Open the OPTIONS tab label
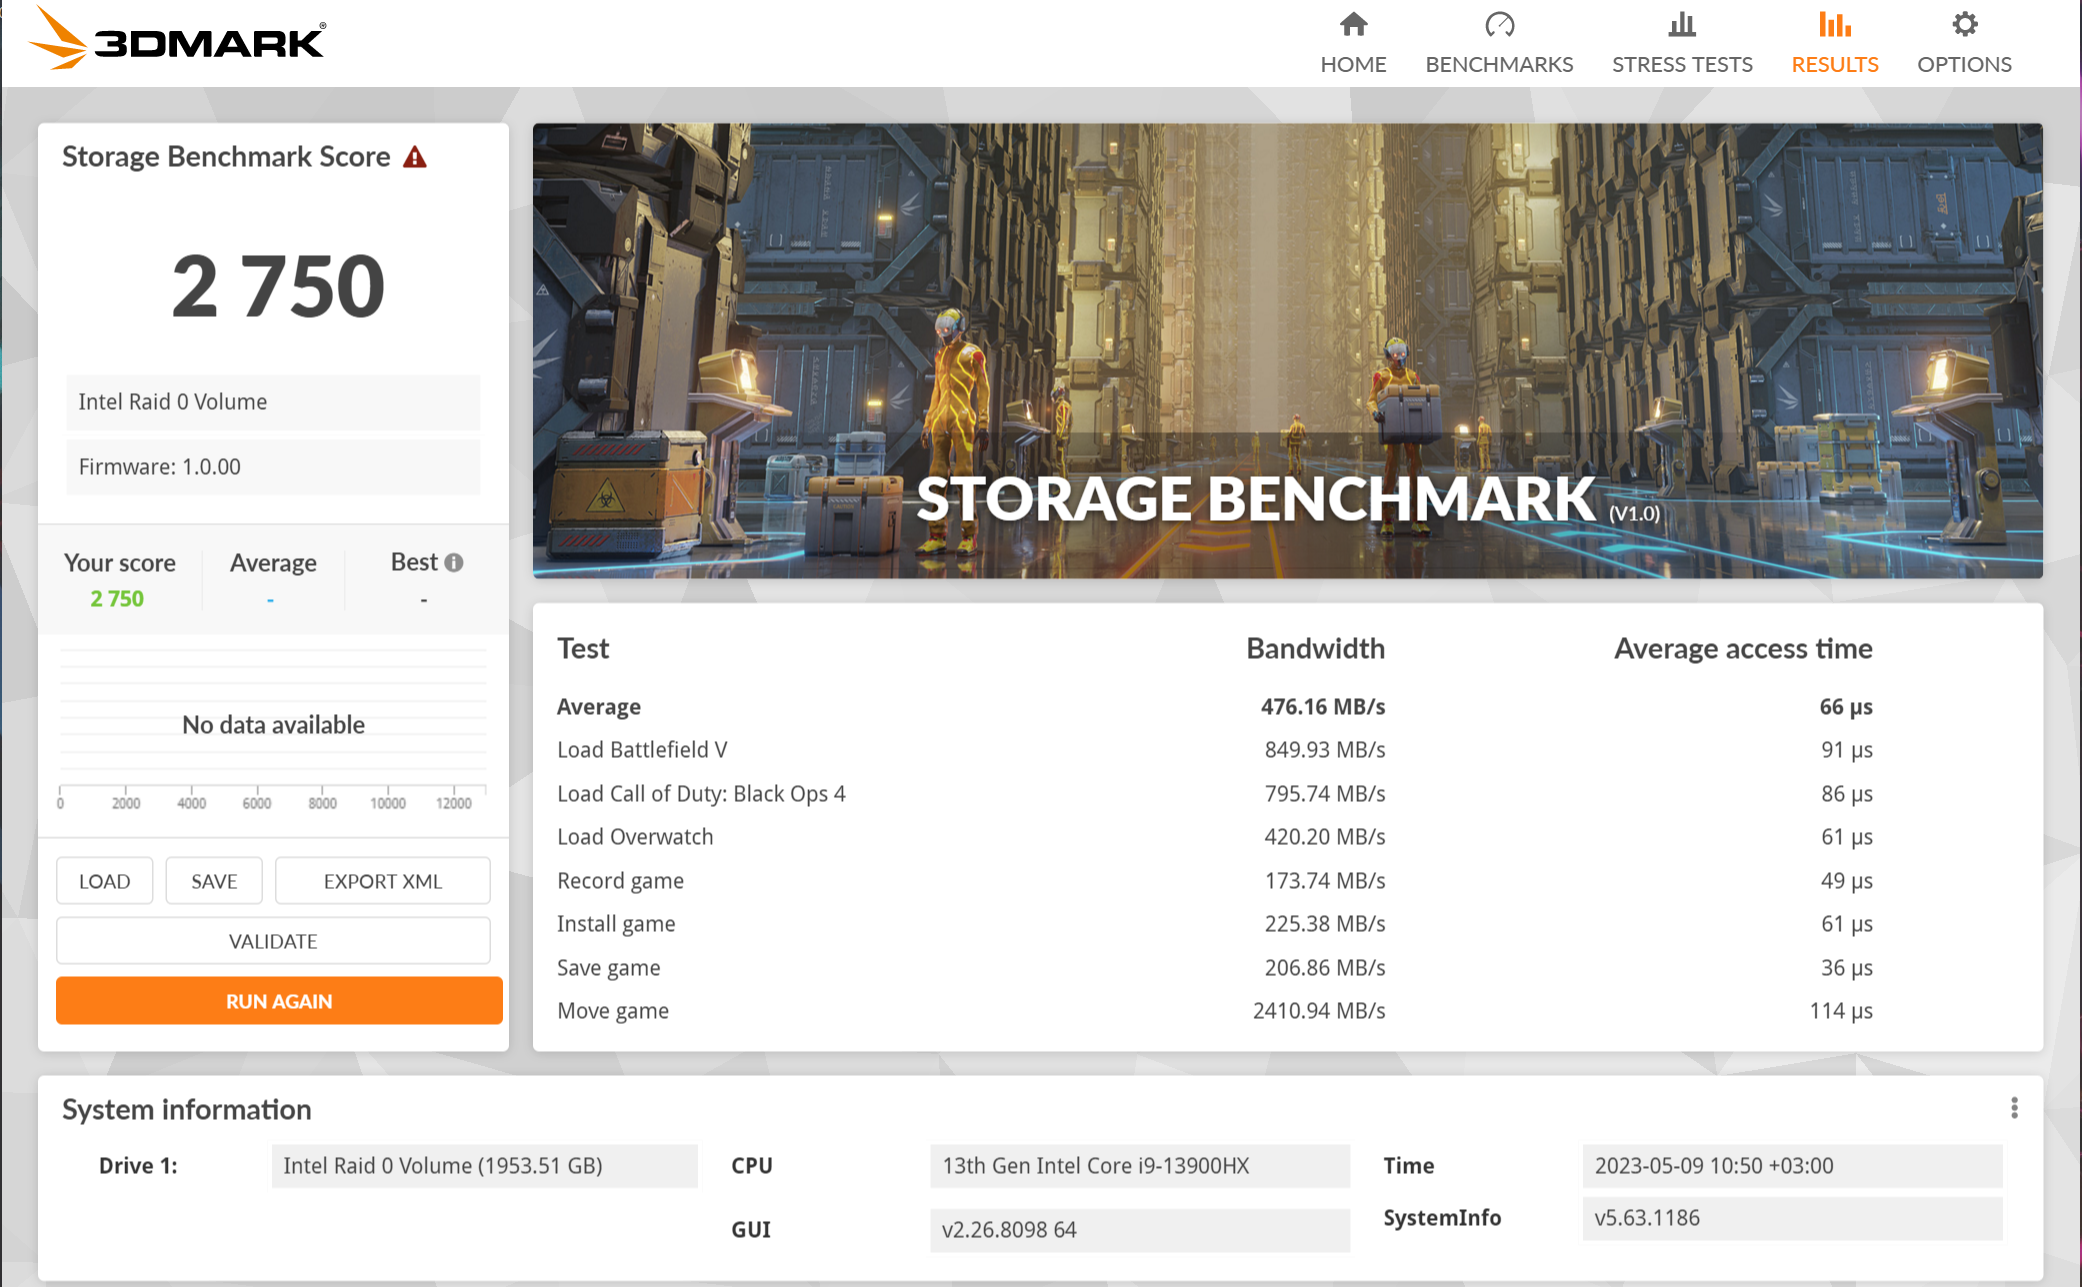 (1964, 64)
